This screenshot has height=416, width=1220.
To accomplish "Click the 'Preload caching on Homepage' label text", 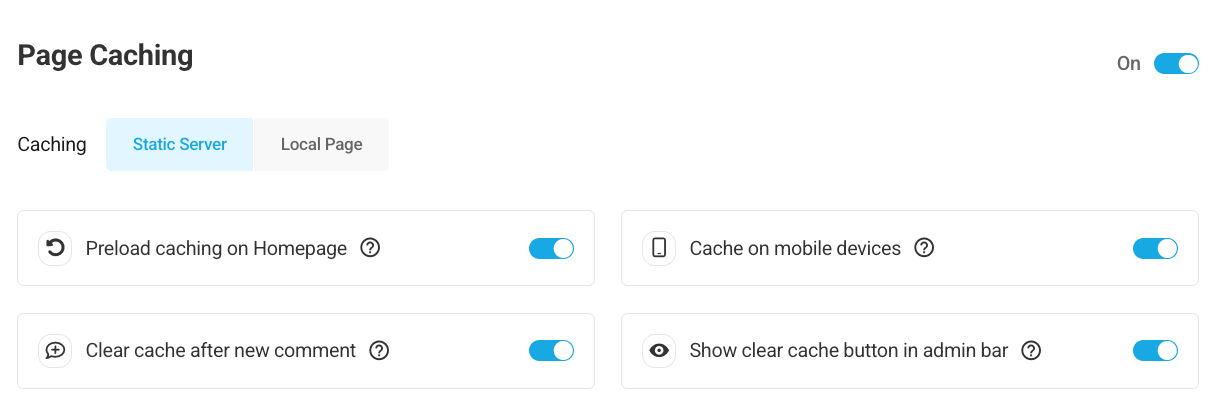I will tap(216, 248).
